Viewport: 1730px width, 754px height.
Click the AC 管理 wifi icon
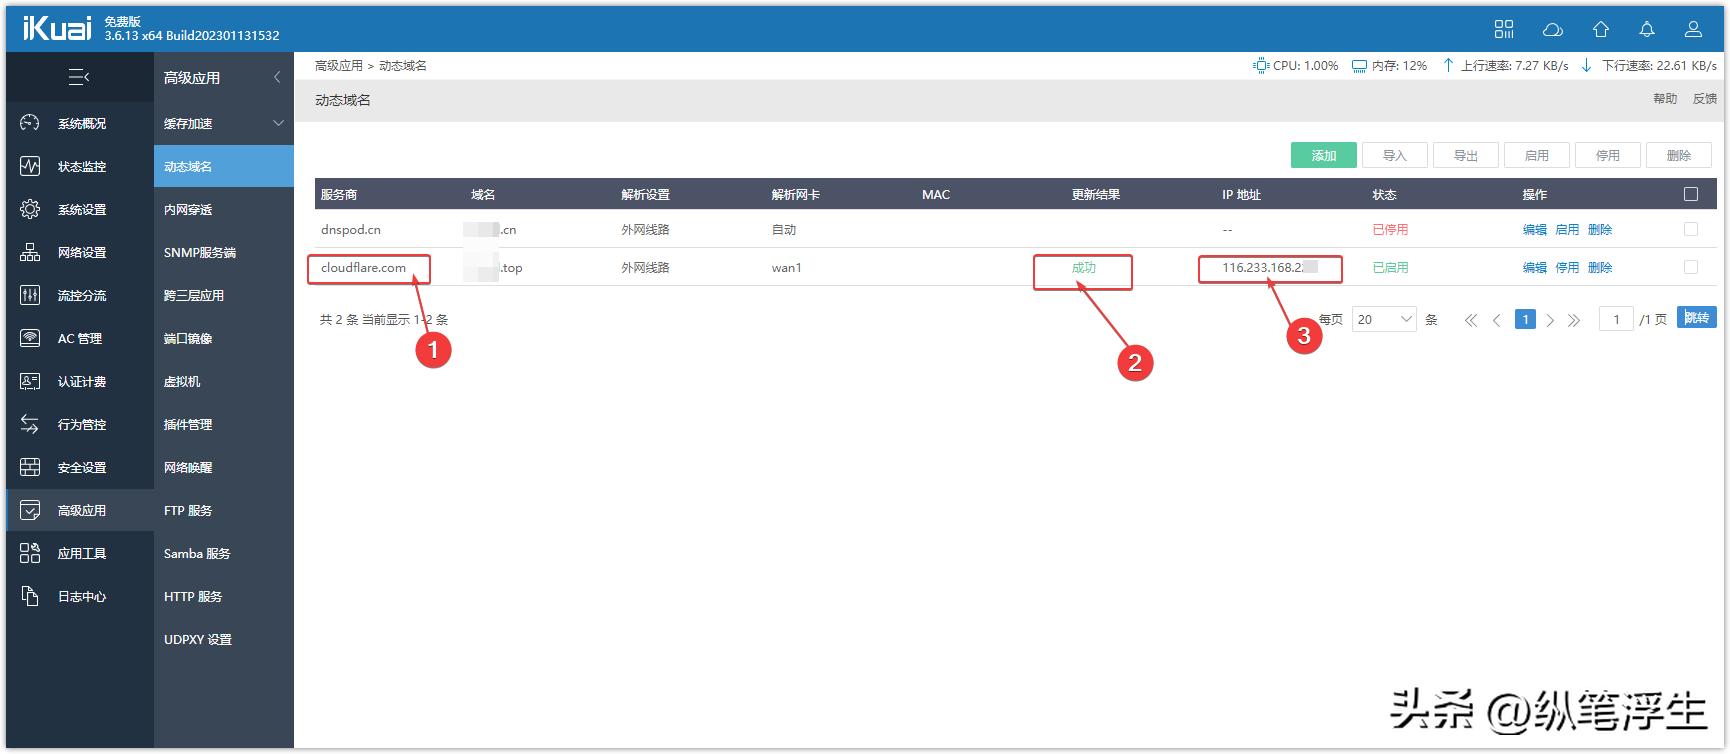tap(30, 338)
